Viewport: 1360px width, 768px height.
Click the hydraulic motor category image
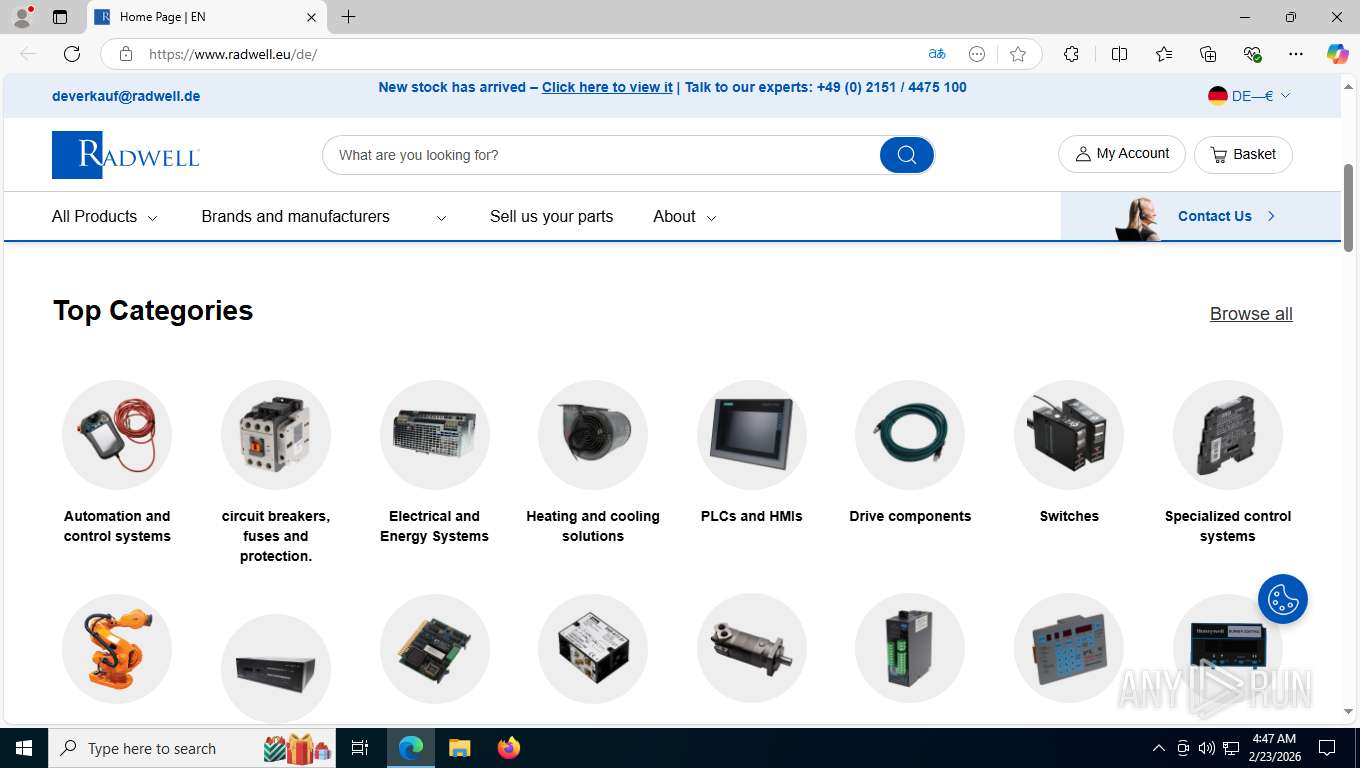[x=752, y=649]
